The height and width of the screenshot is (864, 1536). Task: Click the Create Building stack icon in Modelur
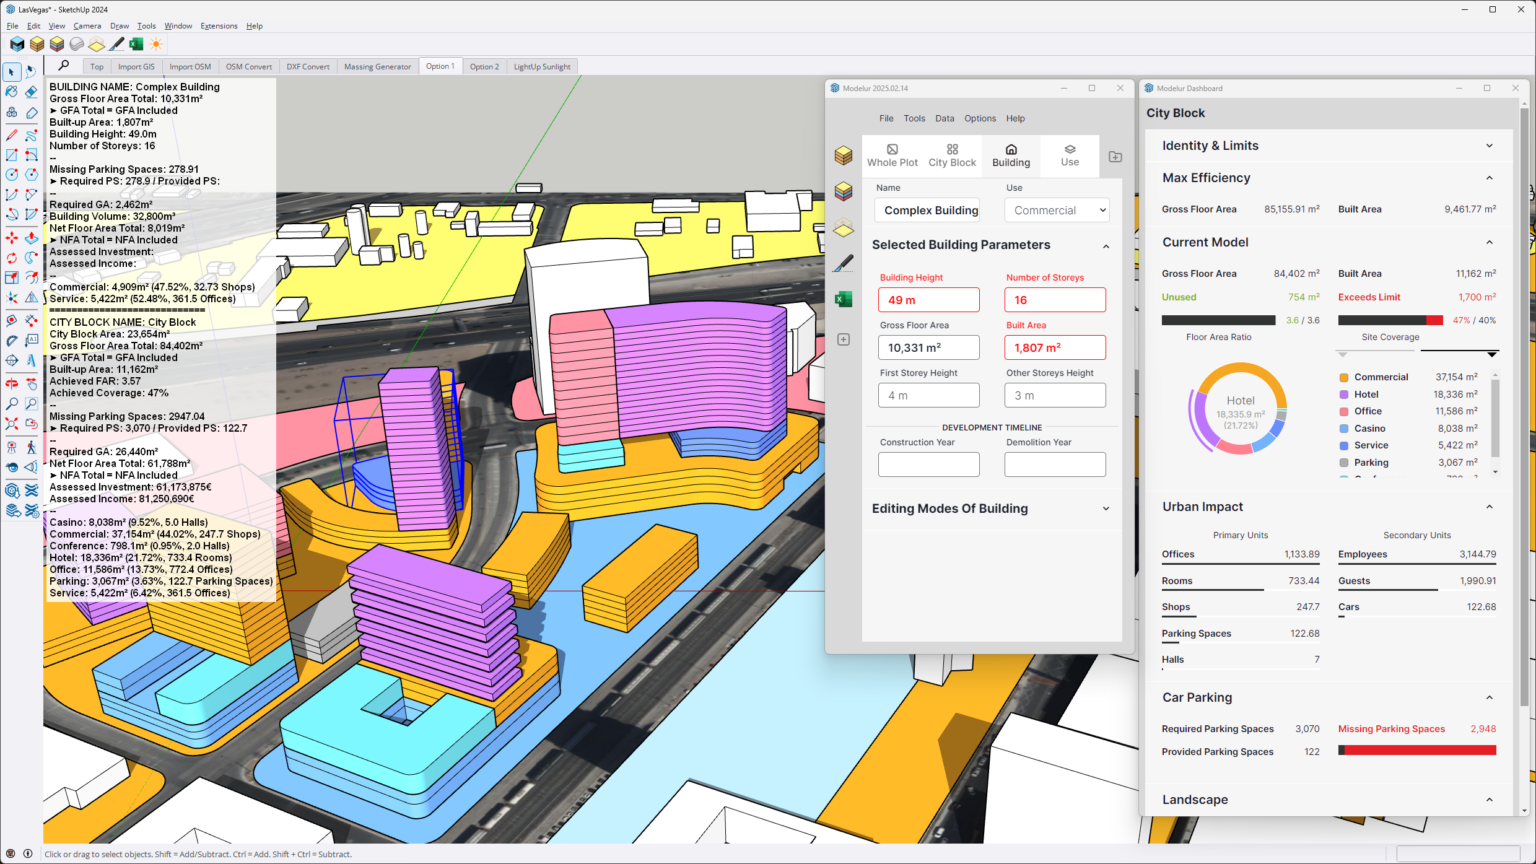point(843,155)
